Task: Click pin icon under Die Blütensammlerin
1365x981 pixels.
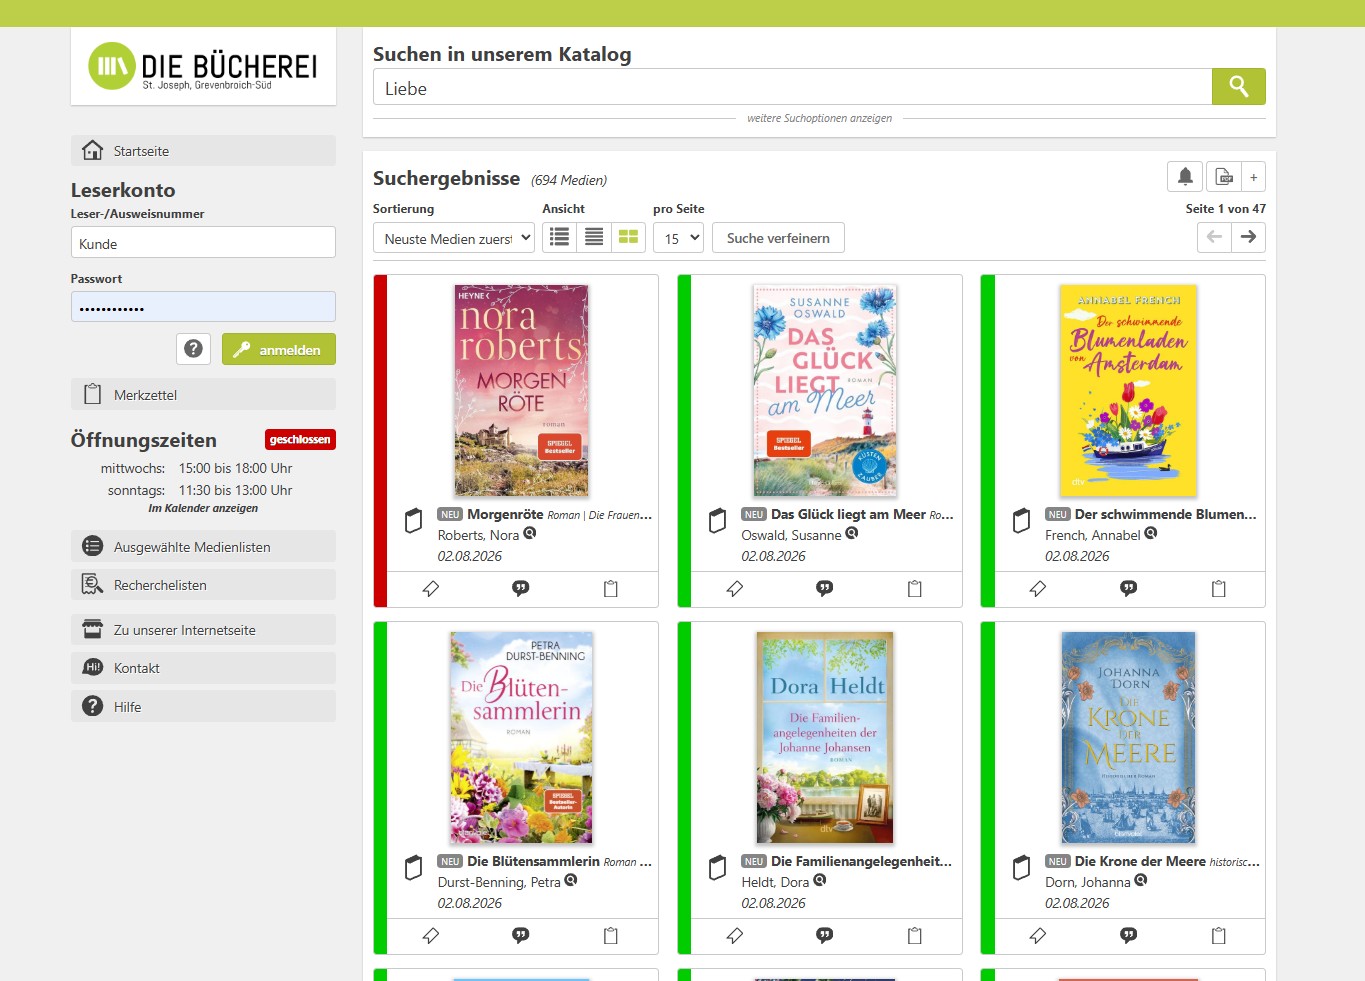Action: click(431, 936)
